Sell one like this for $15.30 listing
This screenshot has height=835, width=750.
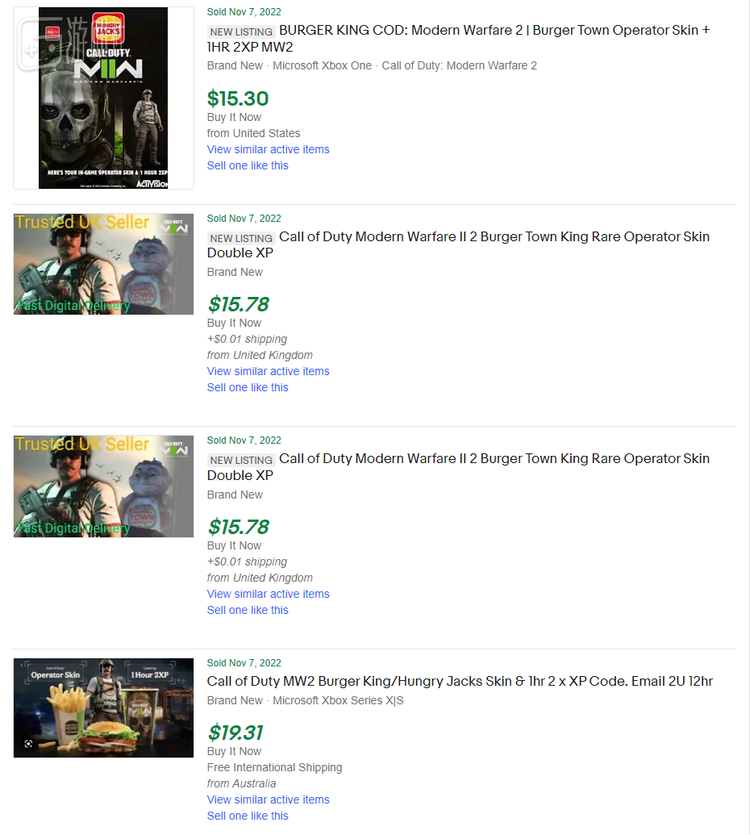248,166
